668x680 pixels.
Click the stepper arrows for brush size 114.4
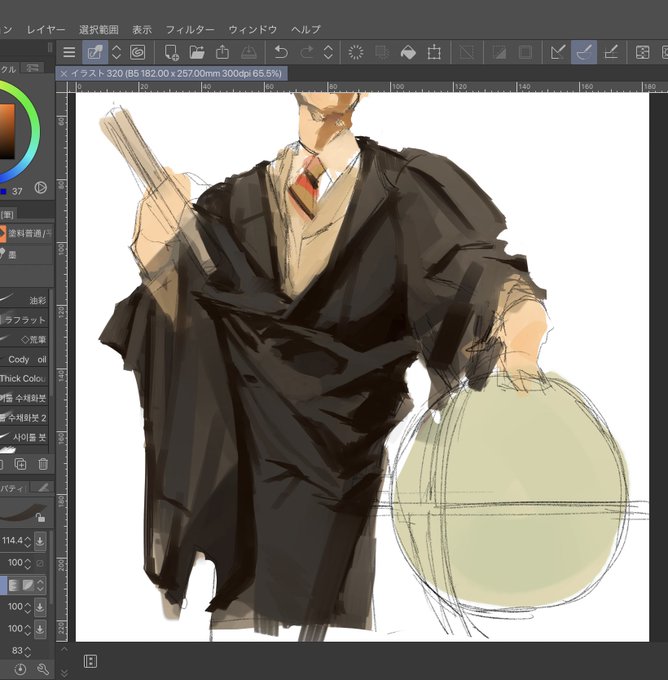point(28,541)
